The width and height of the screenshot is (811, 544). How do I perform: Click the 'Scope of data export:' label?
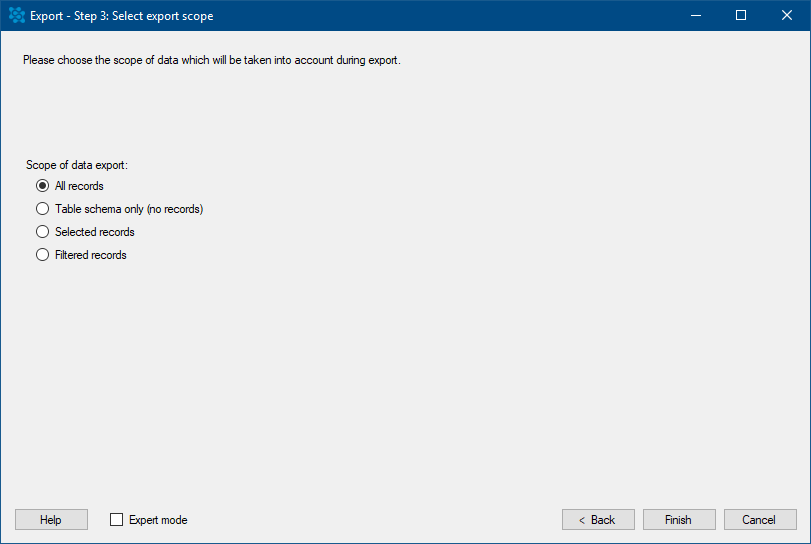tap(77, 165)
